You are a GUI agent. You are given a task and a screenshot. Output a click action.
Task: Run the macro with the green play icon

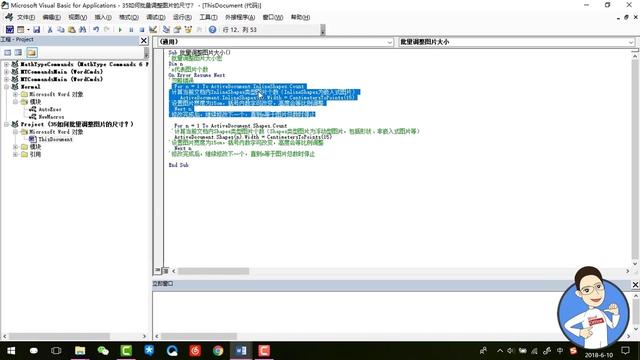[x=120, y=29]
